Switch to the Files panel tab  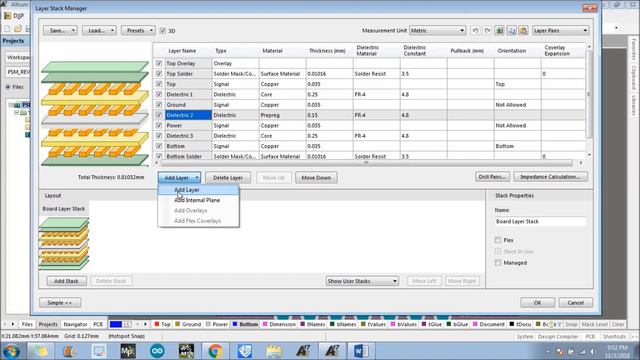27,324
